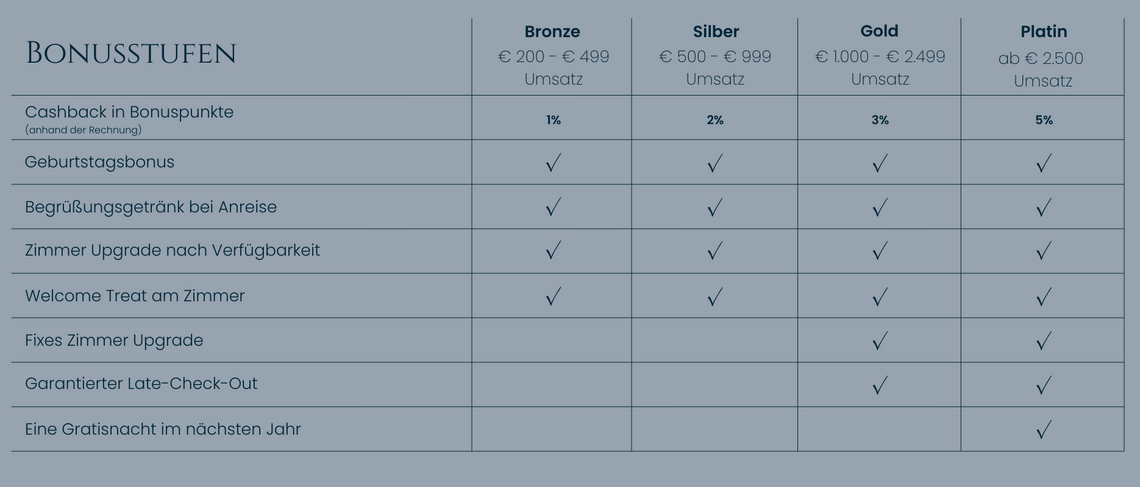1140x487 pixels.
Task: Select the Gold tier column header
Action: coord(879,32)
